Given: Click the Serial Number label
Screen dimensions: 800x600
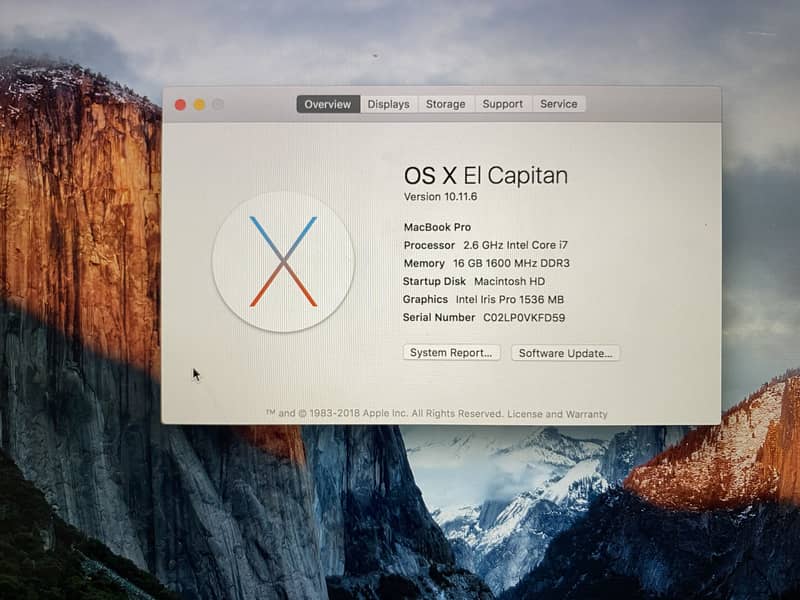Looking at the screenshot, I should point(439,317).
